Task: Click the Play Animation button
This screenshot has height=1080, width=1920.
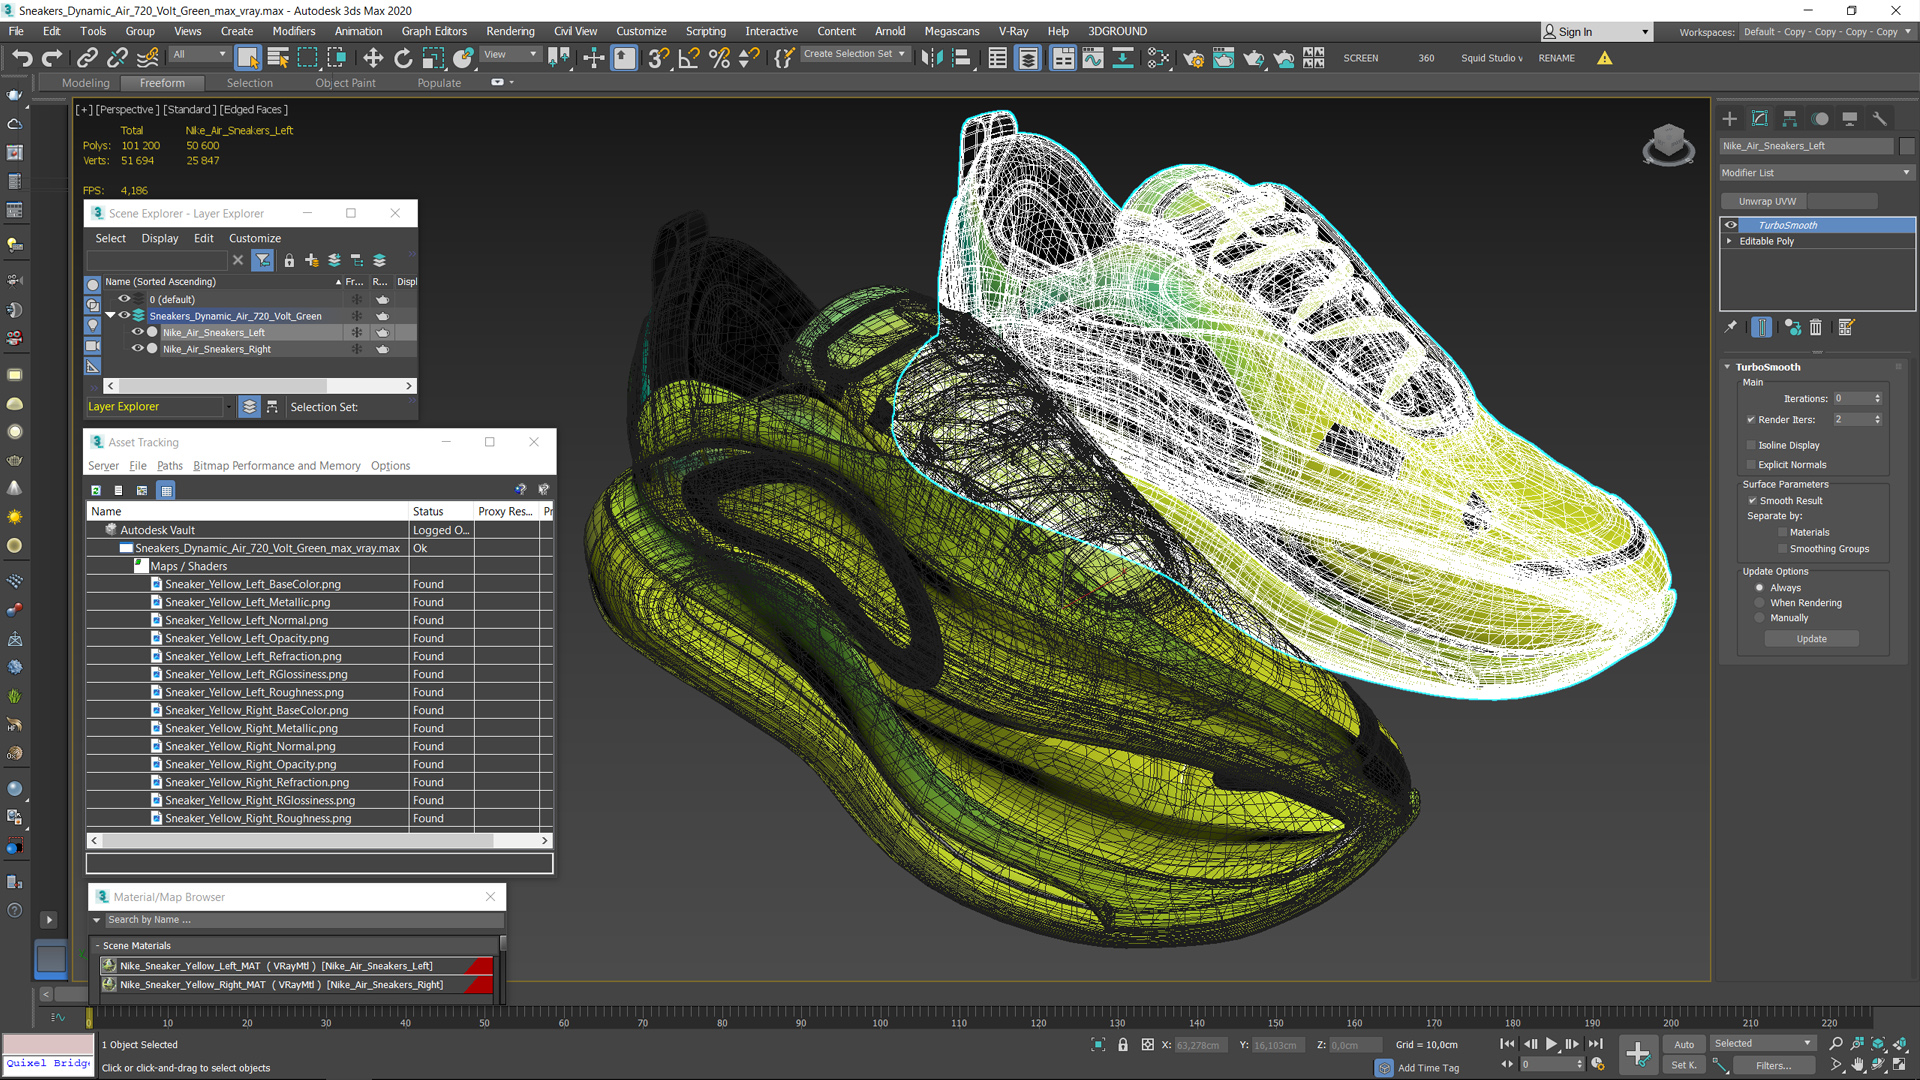Action: 1551,1044
